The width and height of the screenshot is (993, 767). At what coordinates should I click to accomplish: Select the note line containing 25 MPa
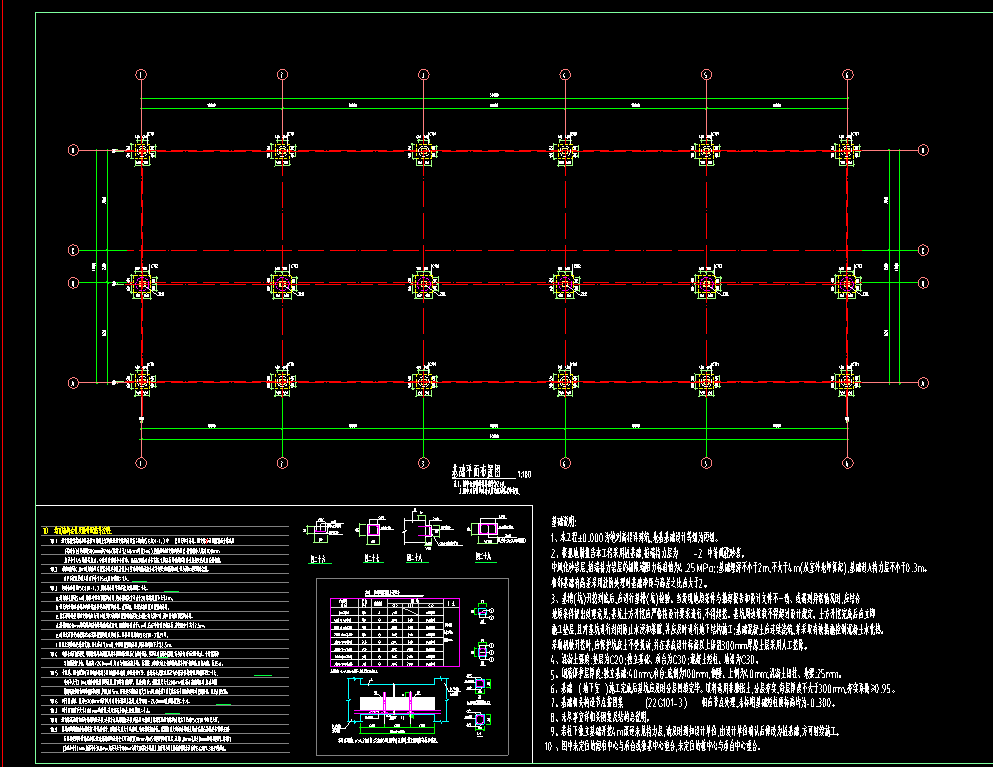[740, 567]
